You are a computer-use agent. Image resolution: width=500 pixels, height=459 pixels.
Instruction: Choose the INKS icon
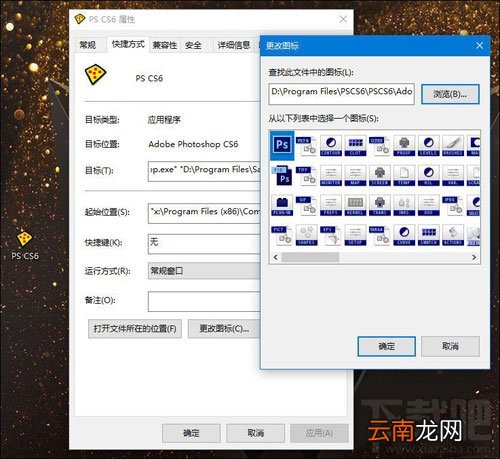(x=404, y=205)
